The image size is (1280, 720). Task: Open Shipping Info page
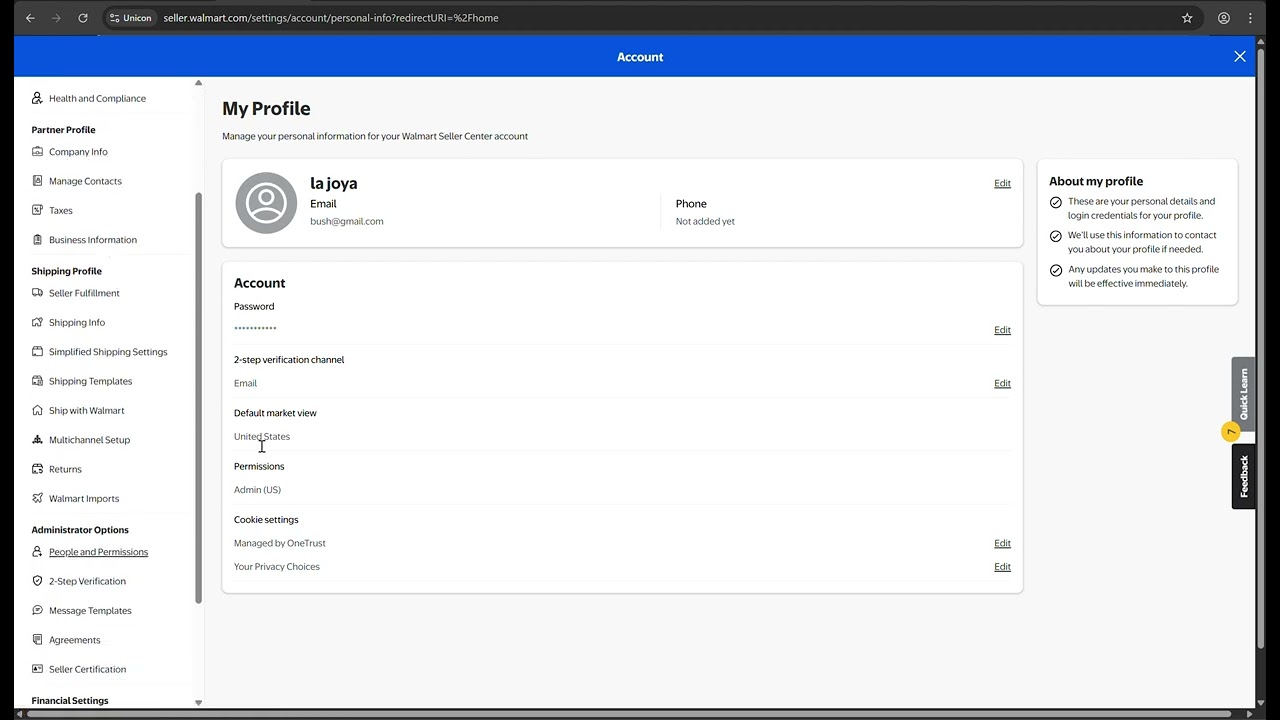77,322
